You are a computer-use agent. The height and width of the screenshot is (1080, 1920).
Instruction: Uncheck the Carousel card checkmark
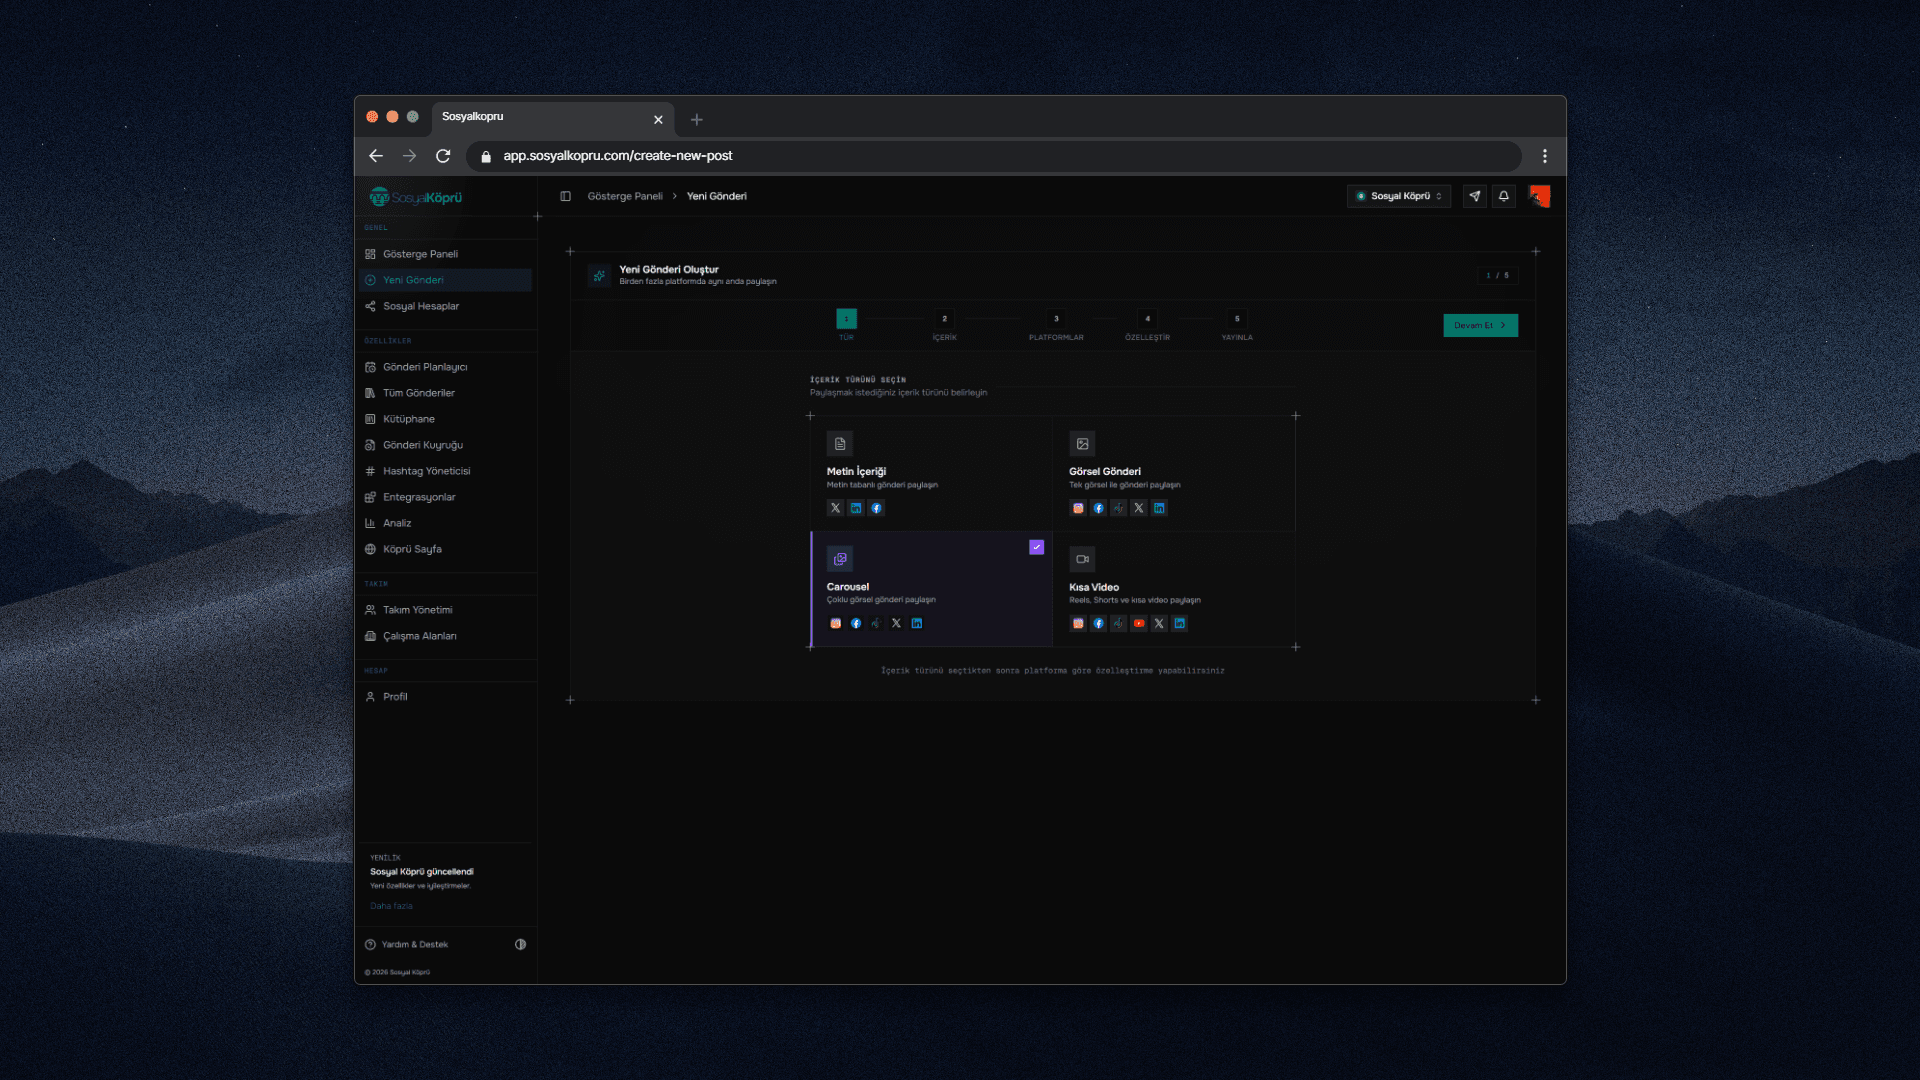pos(1036,547)
